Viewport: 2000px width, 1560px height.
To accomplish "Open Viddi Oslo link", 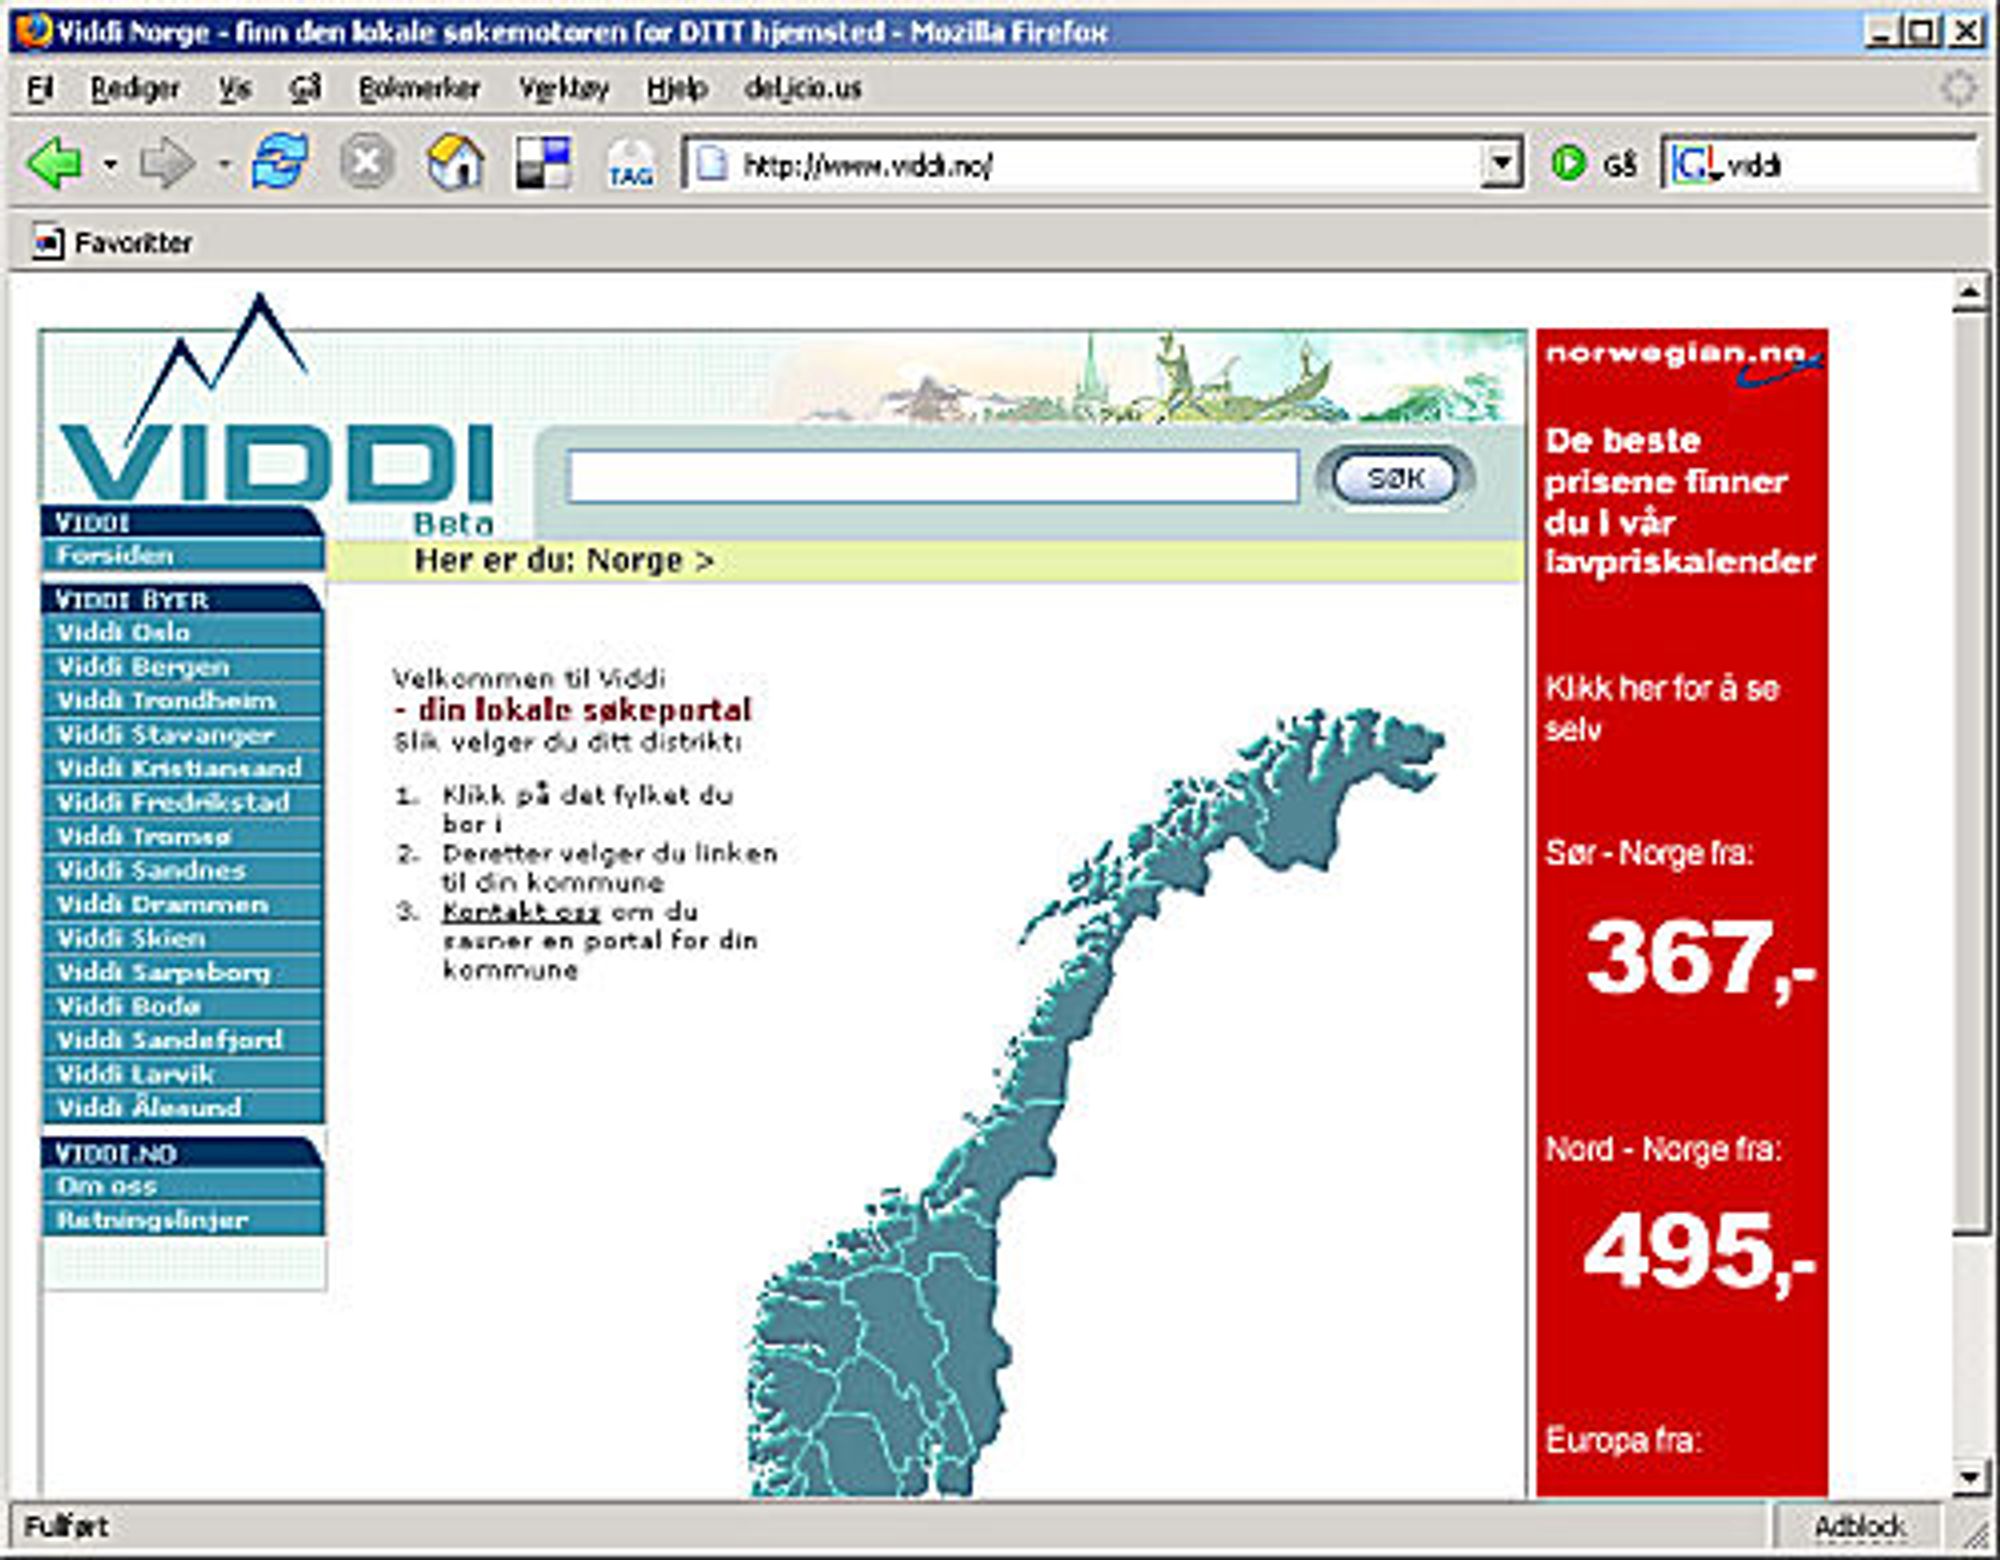I will pyautogui.click(x=183, y=632).
